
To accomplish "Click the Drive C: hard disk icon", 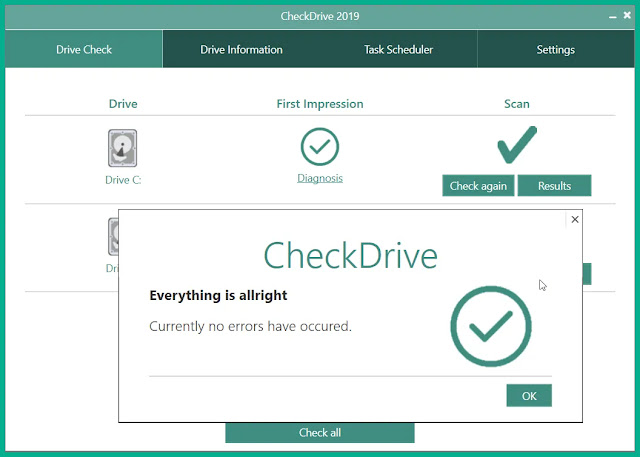I will (122, 148).
